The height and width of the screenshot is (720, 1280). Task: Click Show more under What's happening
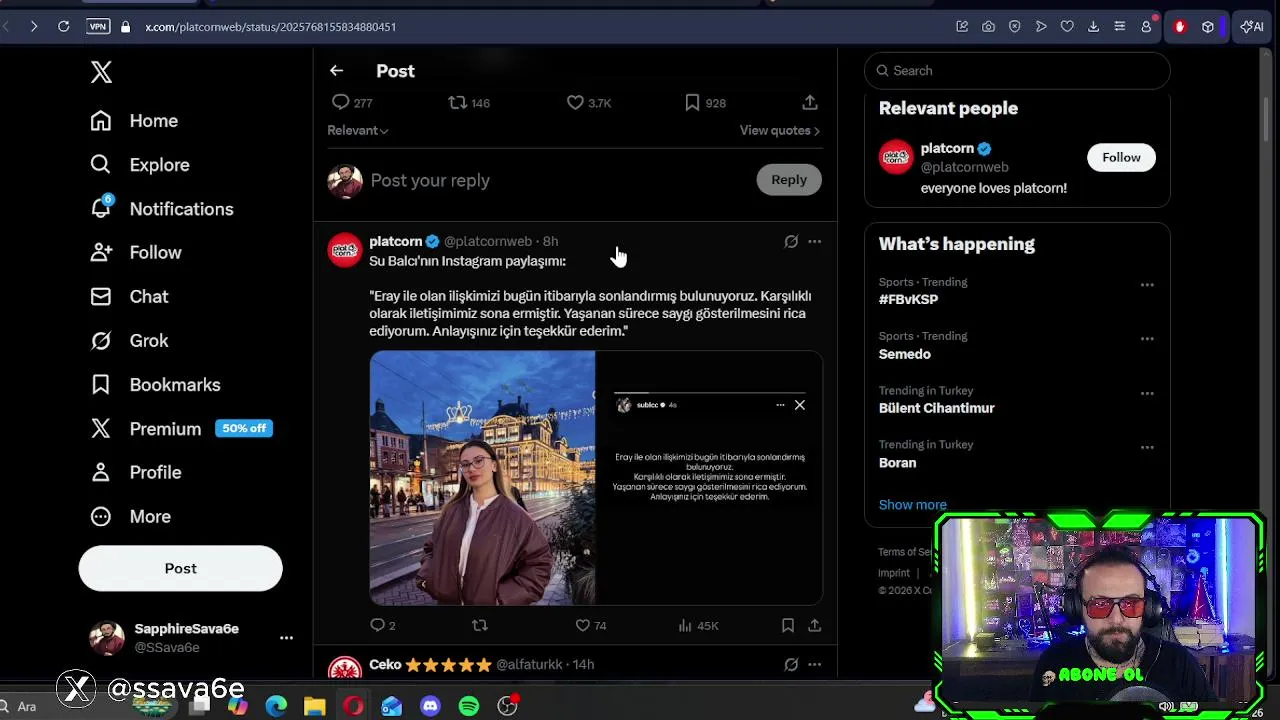click(x=913, y=505)
